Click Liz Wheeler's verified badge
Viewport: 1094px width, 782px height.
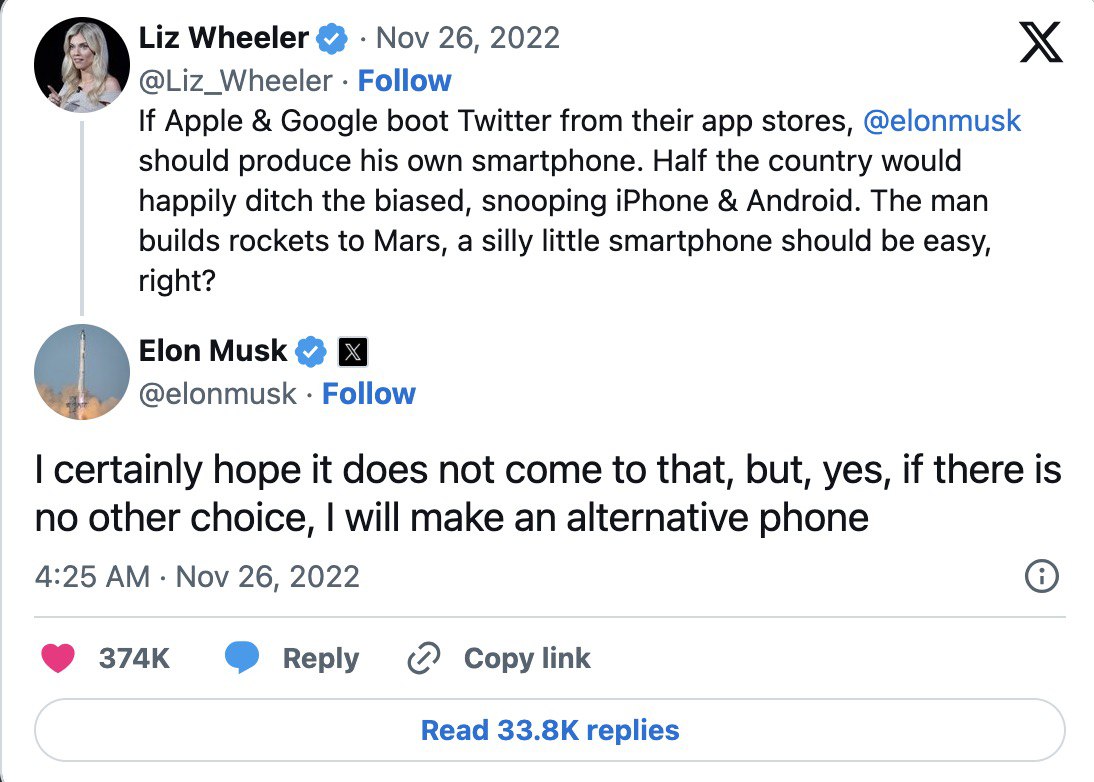[332, 39]
